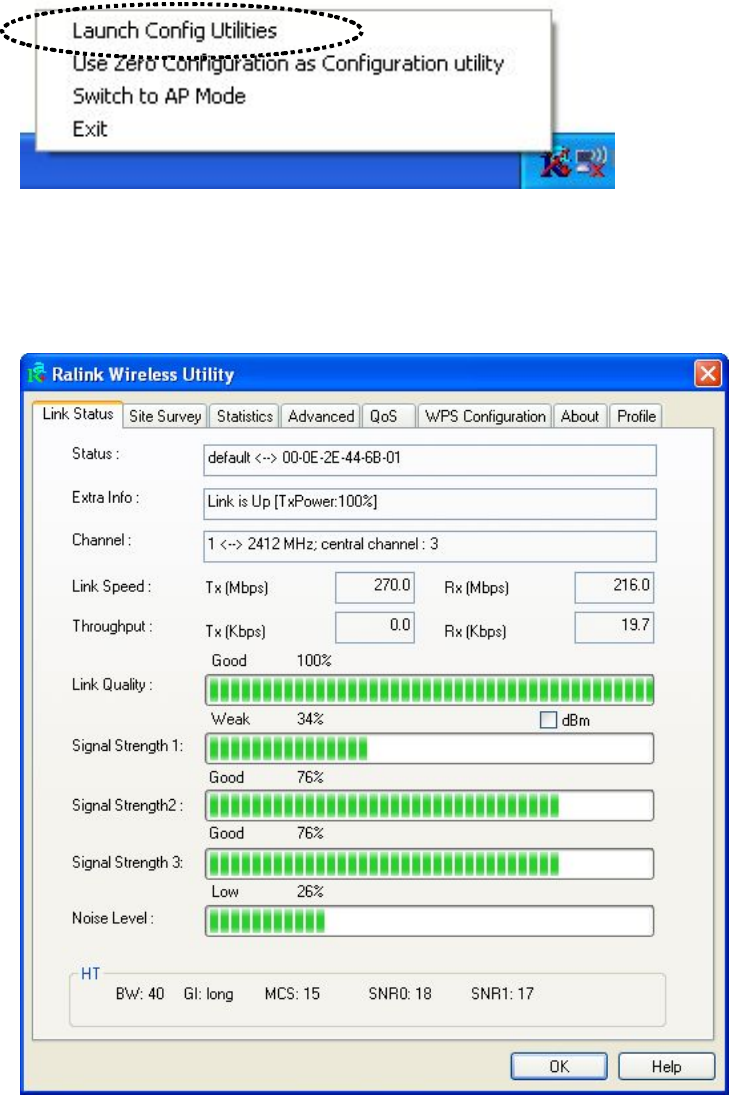Click the 'Link Speed :' label
This screenshot has width=729, height=1095.
(111, 587)
